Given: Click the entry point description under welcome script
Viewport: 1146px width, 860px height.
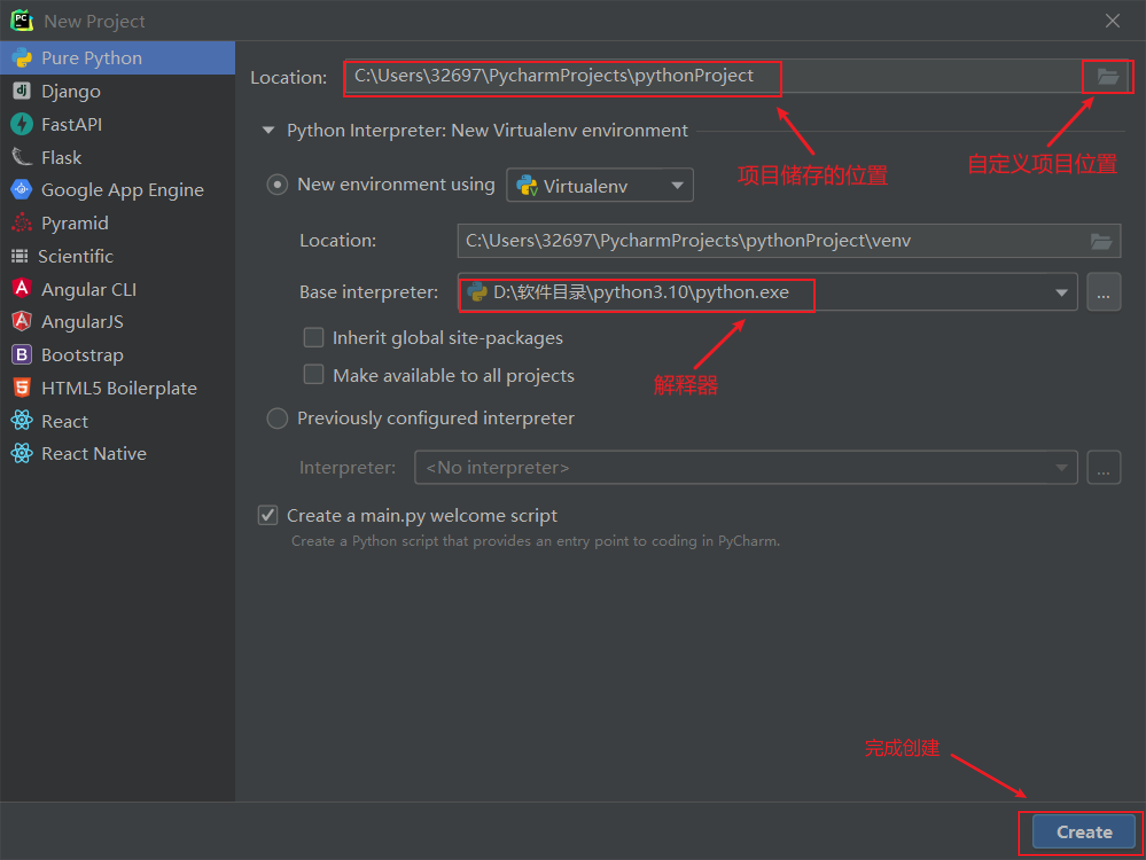Looking at the screenshot, I should 536,541.
